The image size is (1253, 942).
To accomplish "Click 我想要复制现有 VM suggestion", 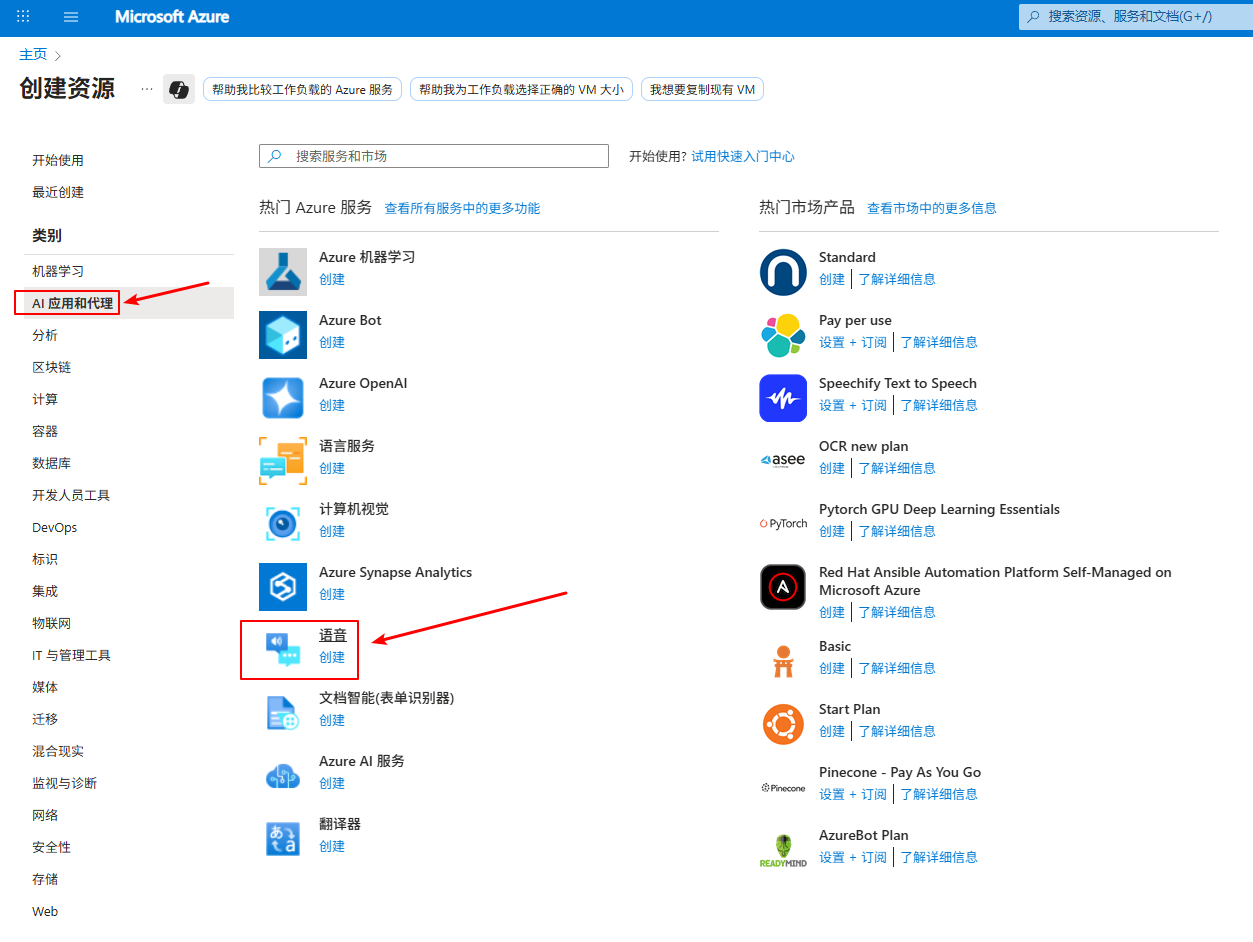I will (702, 89).
